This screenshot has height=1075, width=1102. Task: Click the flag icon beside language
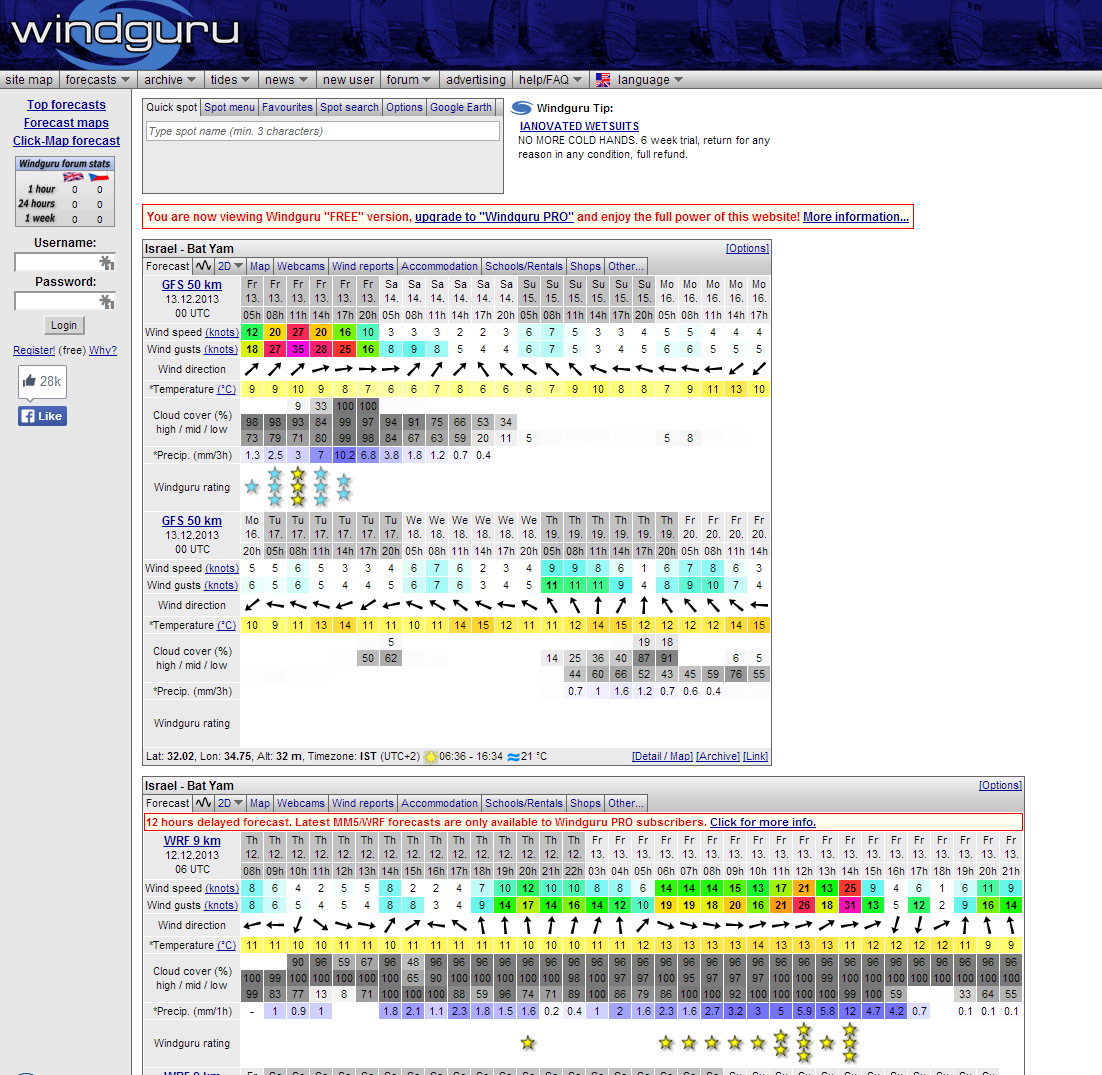coord(603,80)
